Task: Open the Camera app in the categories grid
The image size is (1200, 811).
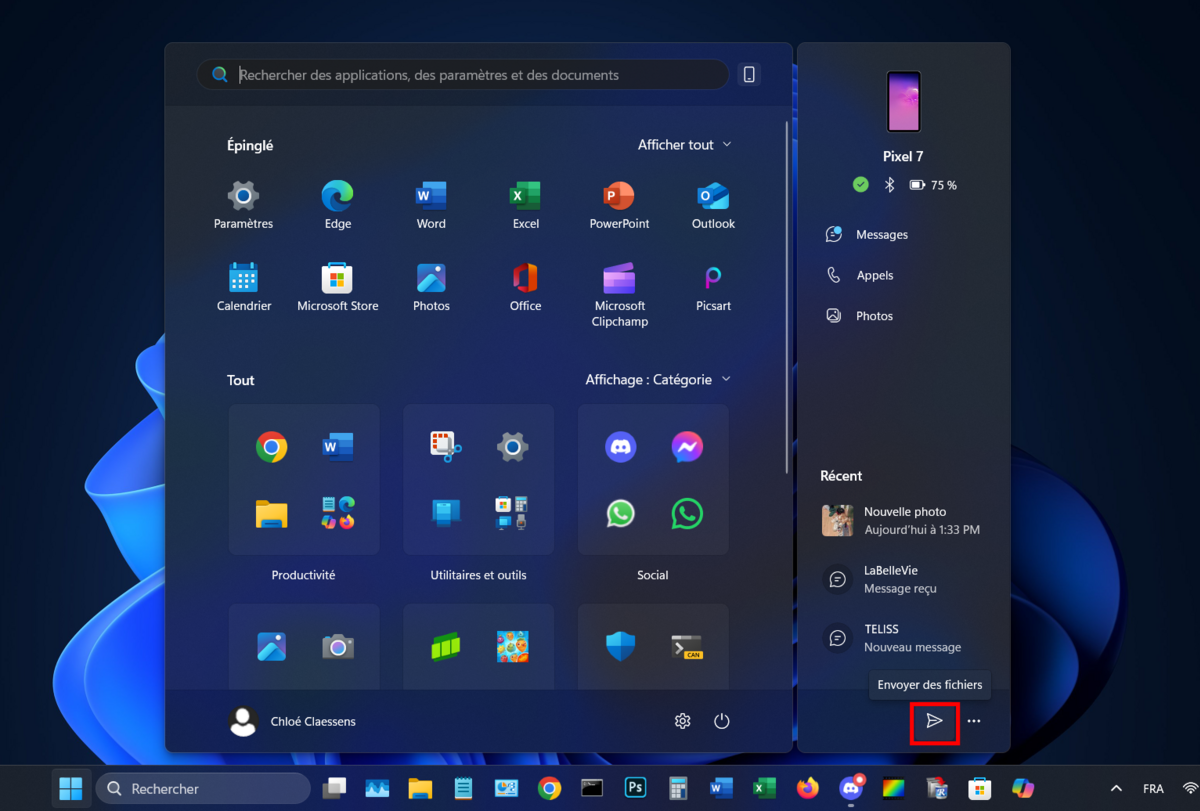Action: coord(338,647)
